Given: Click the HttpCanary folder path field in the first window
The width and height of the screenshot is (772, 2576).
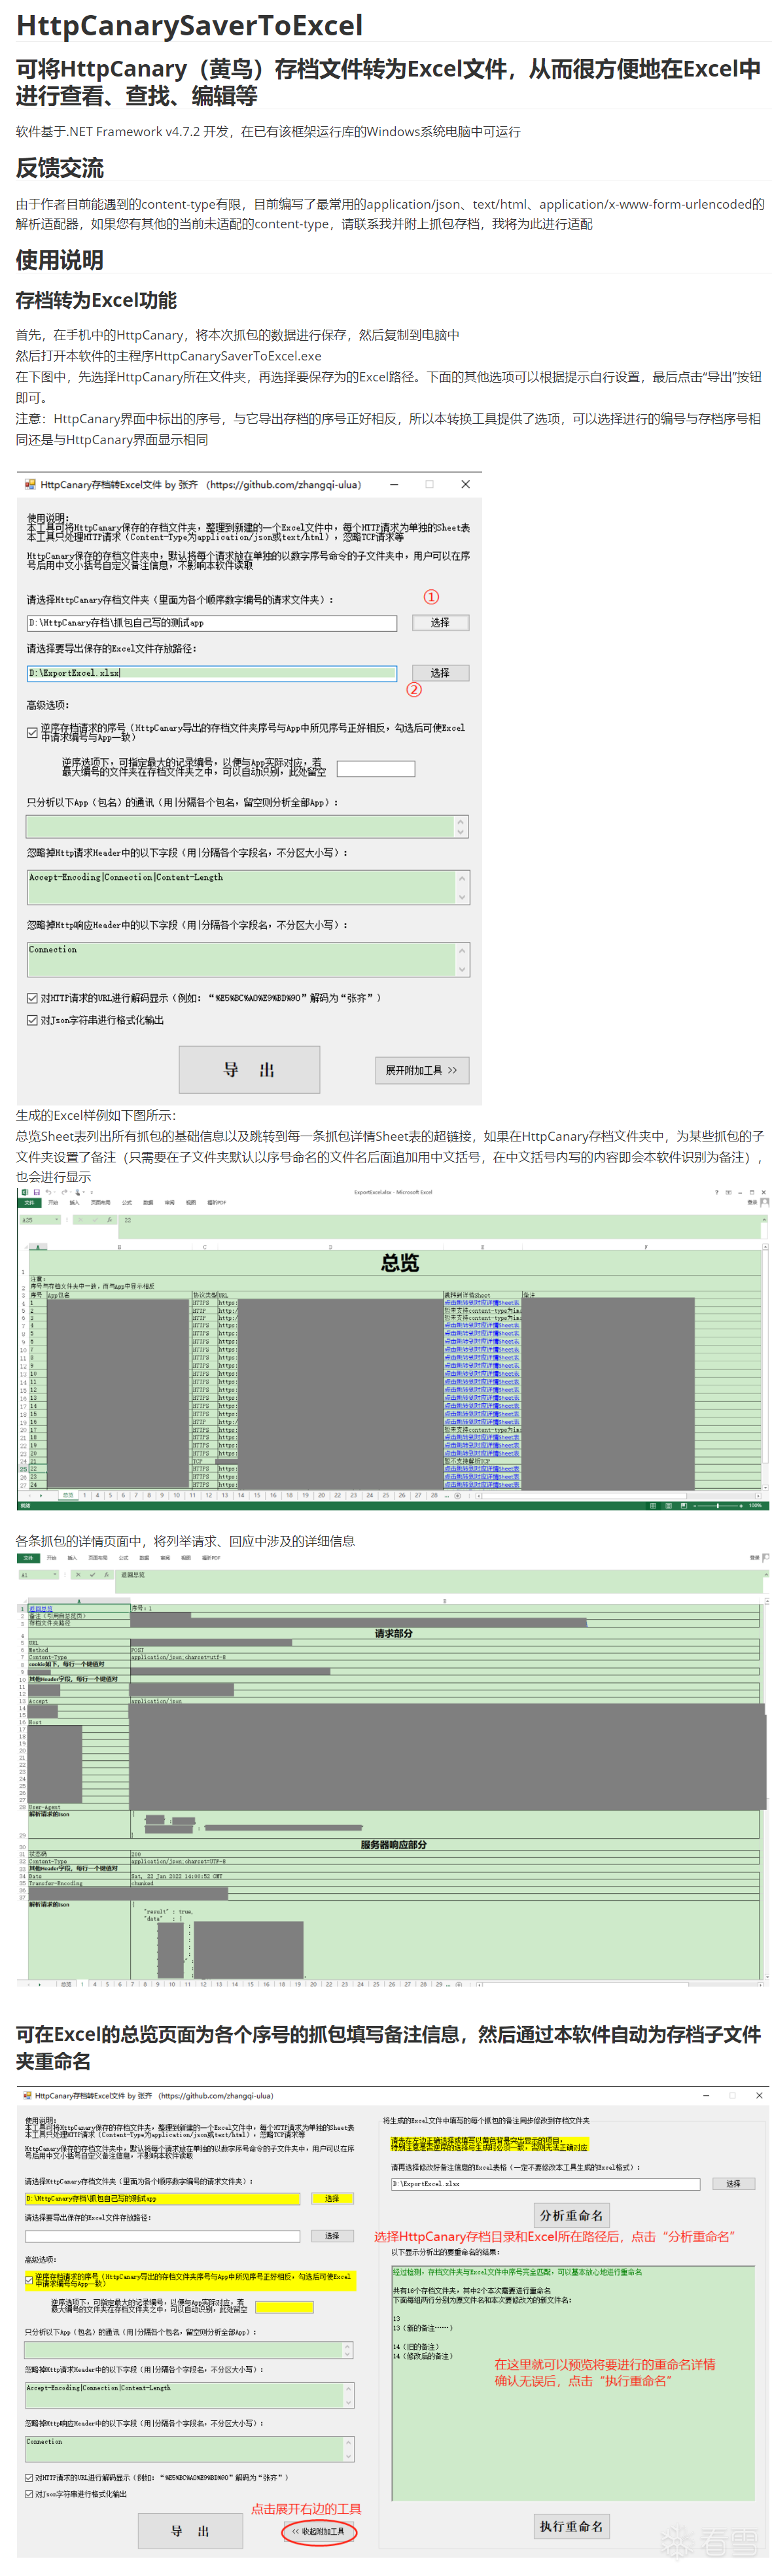Looking at the screenshot, I should tap(211, 623).
